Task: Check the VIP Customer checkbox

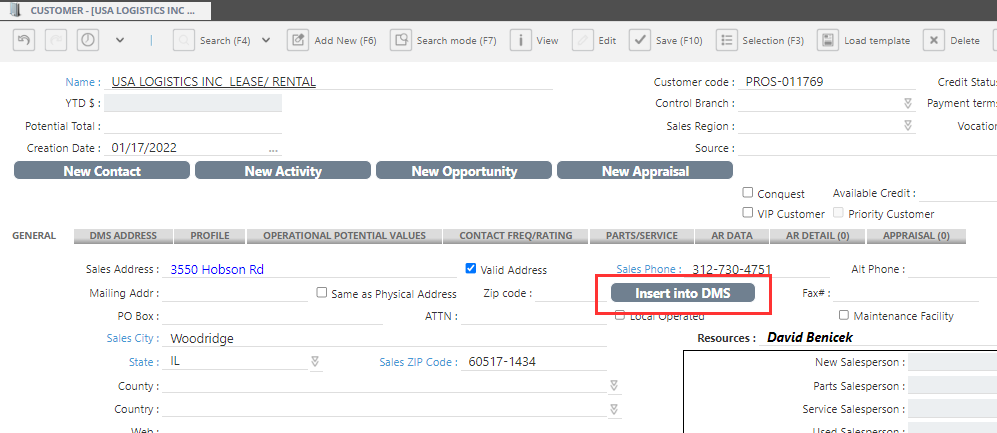Action: [748, 213]
